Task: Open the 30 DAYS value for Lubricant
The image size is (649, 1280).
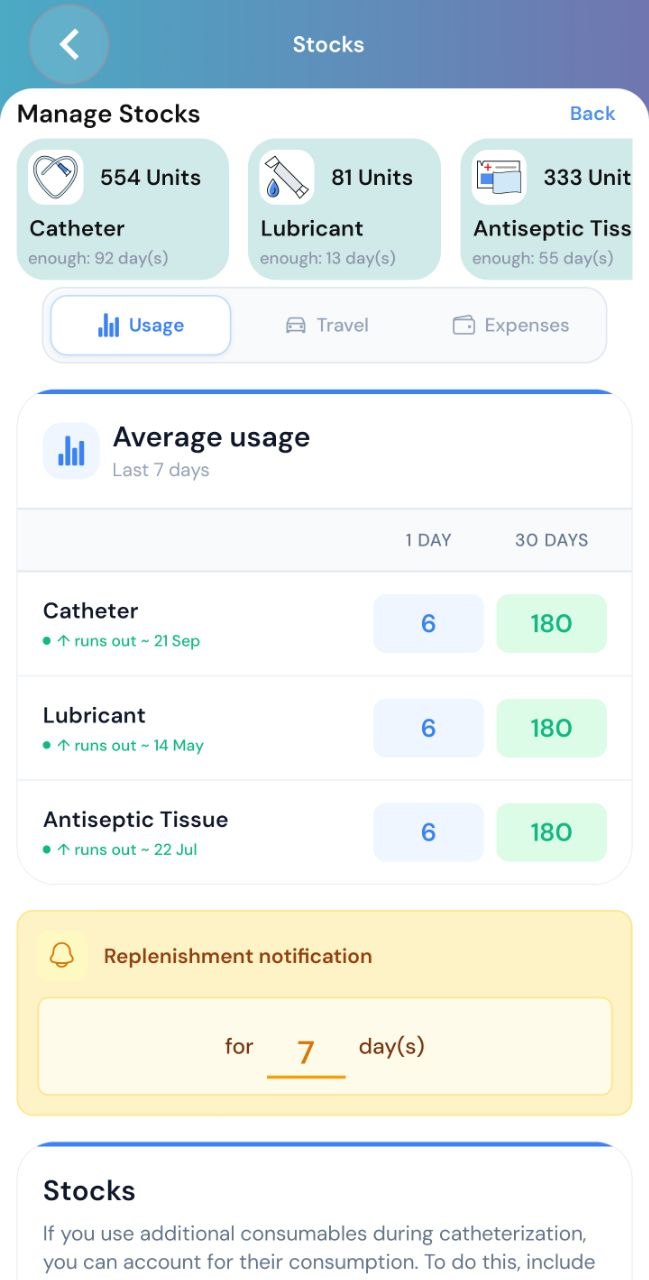Action: (551, 728)
